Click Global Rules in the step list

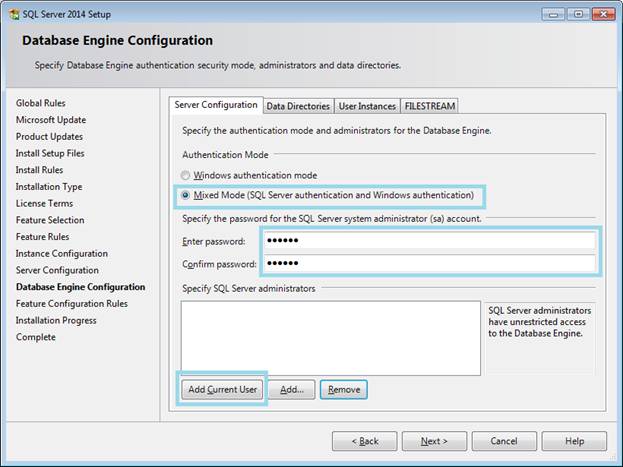click(41, 103)
